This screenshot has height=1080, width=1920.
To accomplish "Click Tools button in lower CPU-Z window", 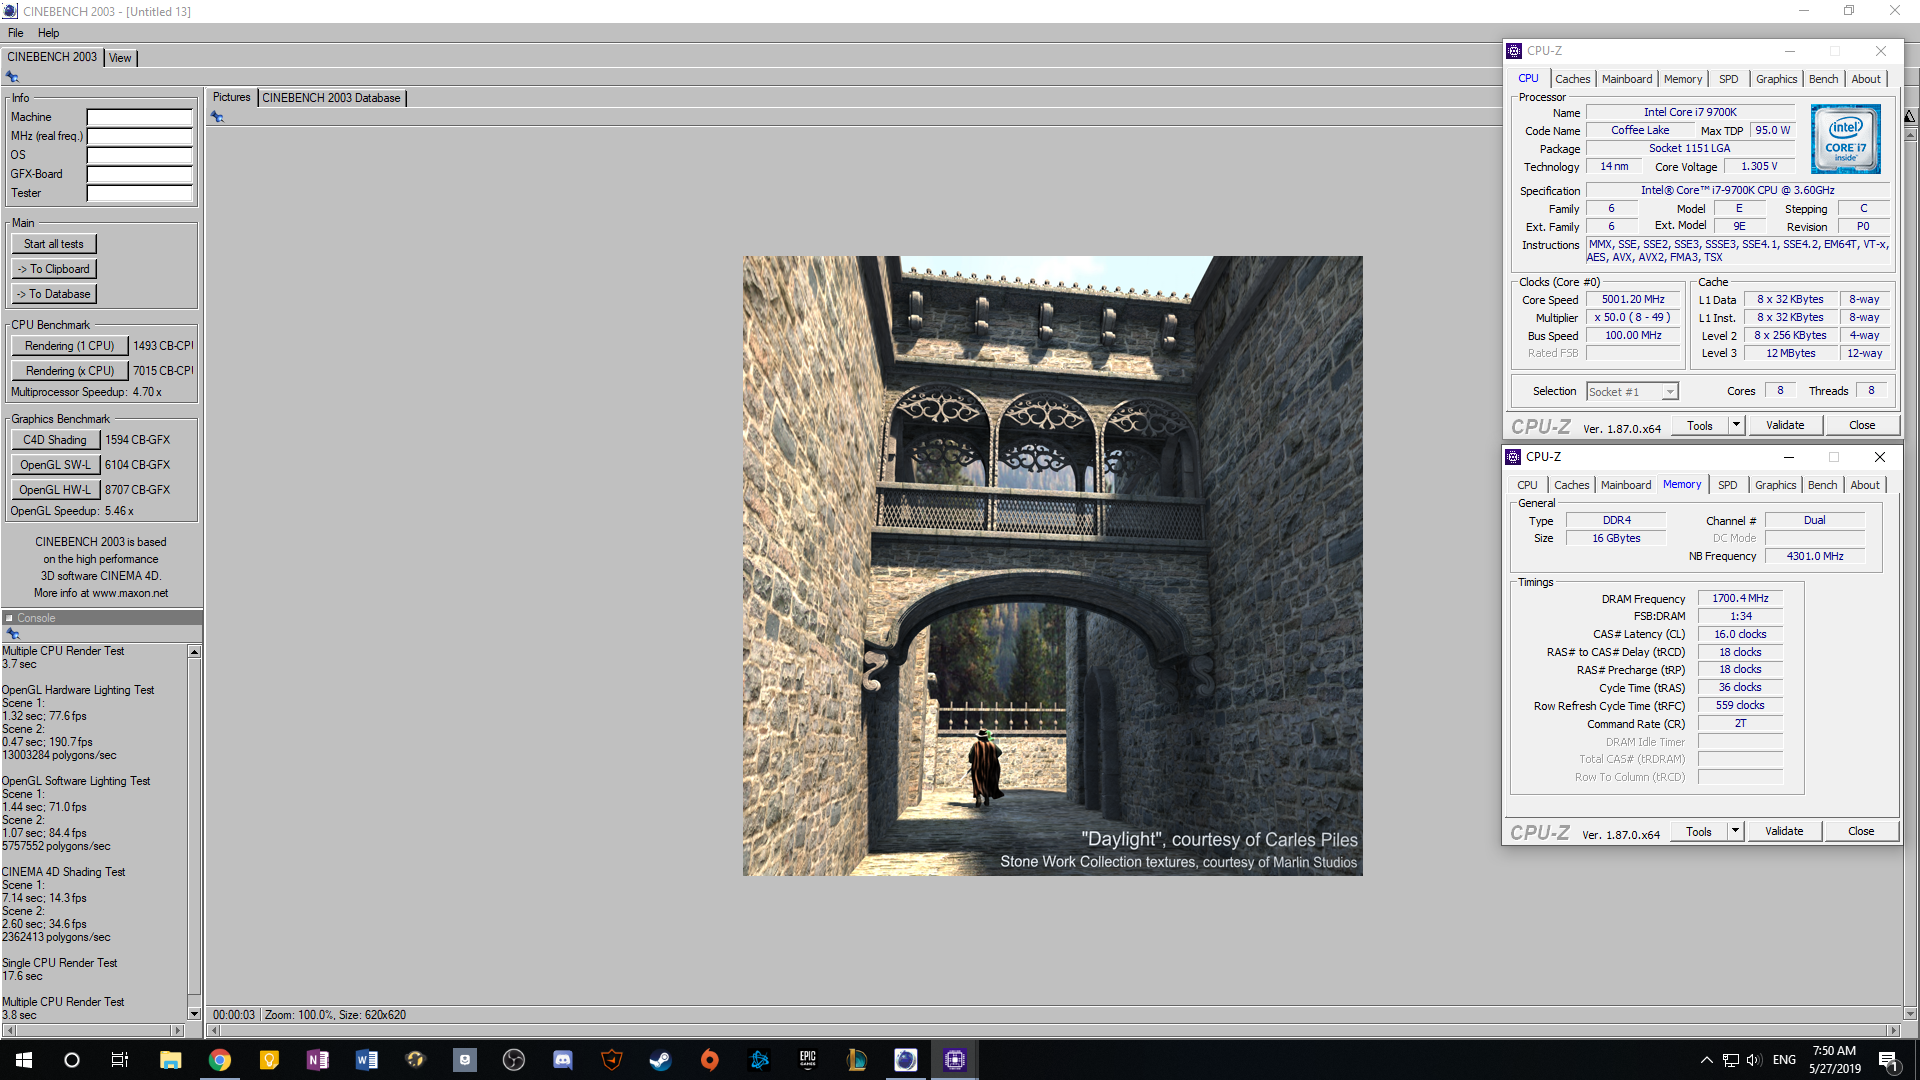I will [1699, 832].
